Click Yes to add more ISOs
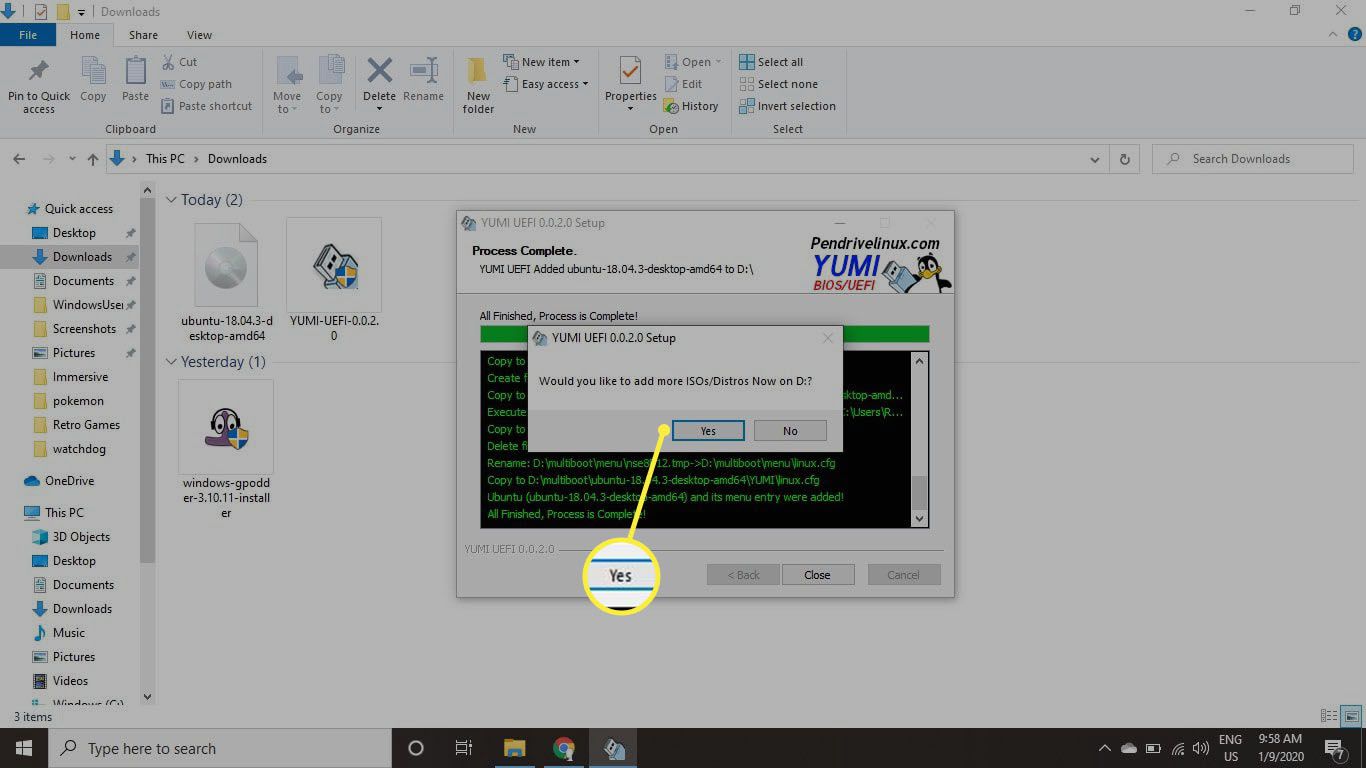 point(708,431)
